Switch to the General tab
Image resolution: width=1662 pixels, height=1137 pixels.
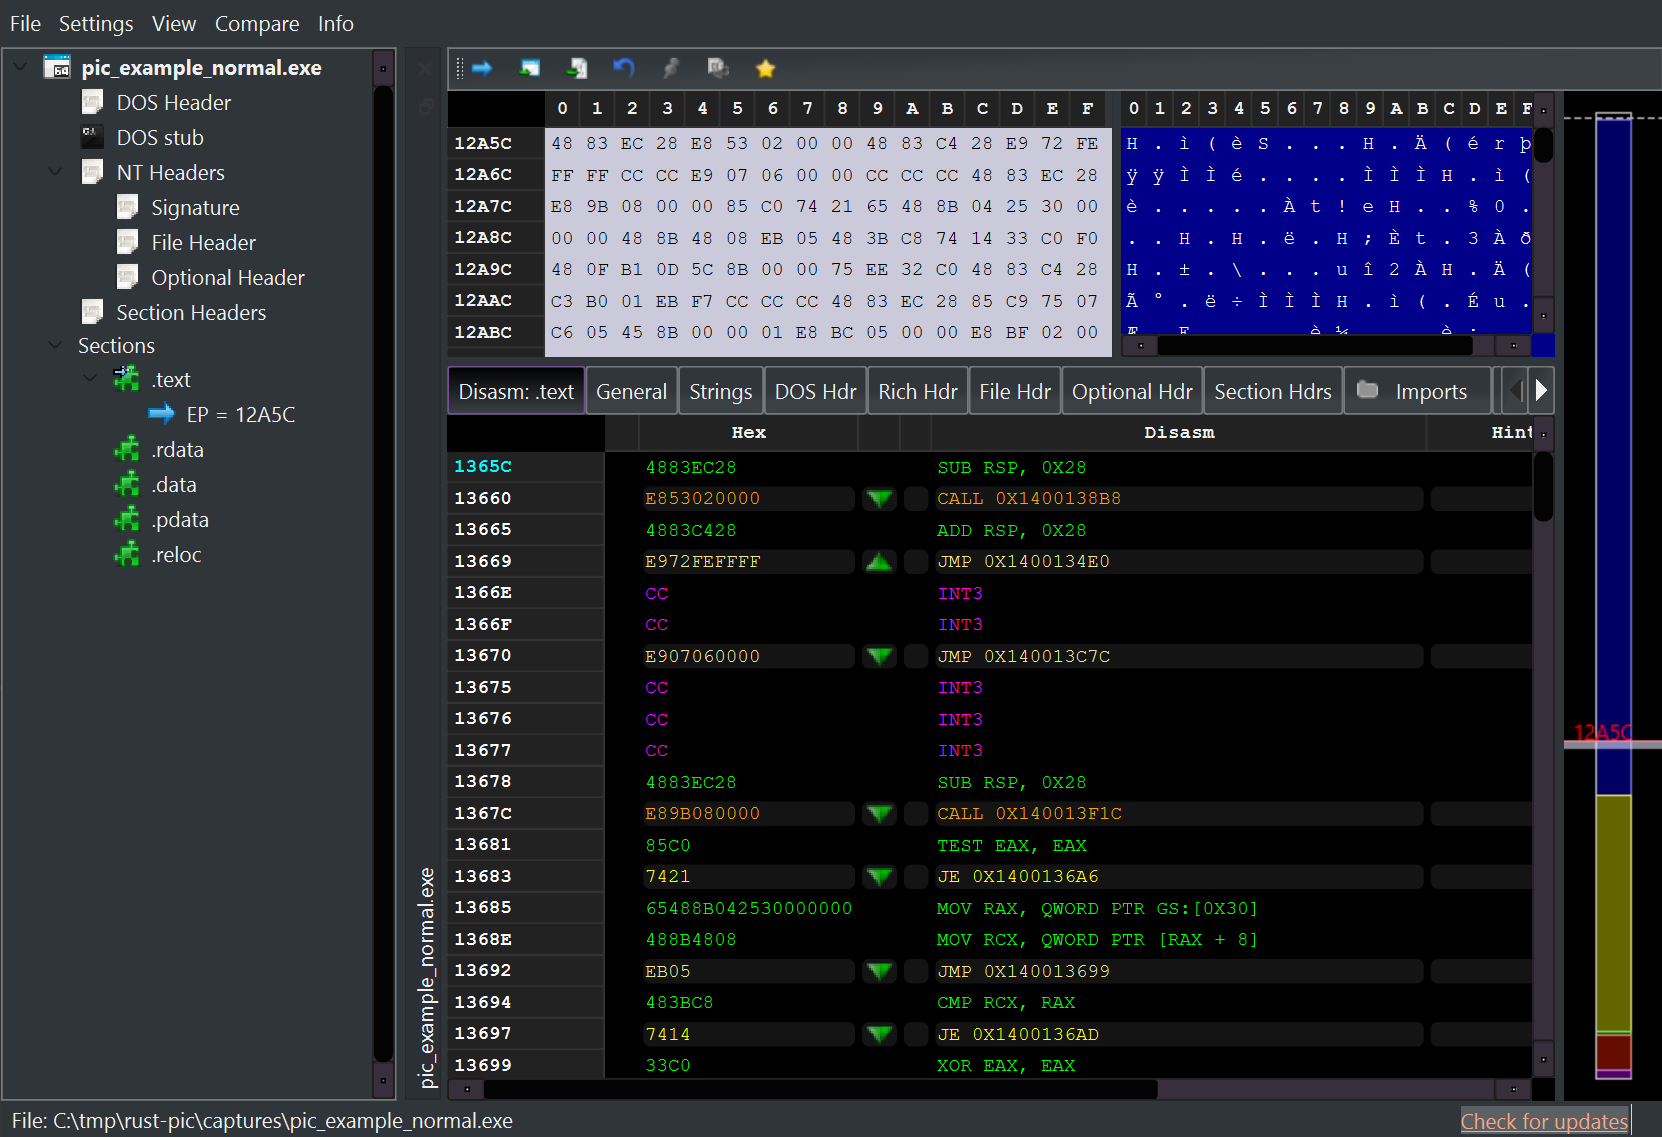tap(631, 391)
